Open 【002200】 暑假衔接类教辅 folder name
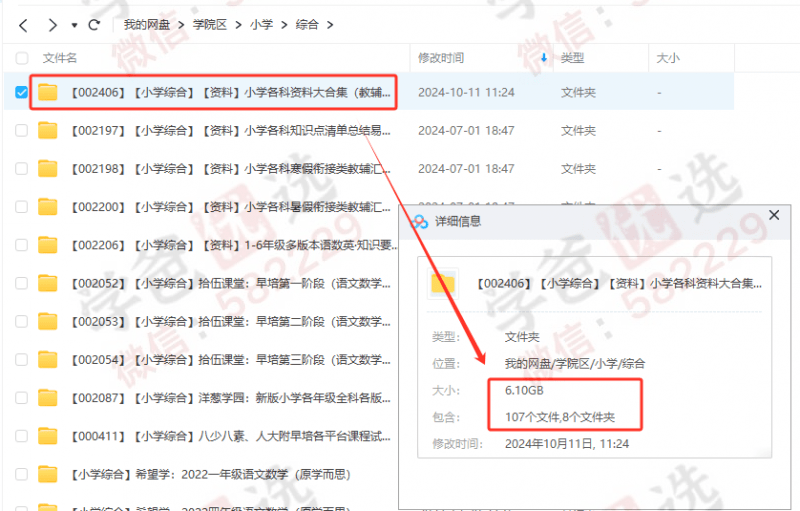The width and height of the screenshot is (800, 511). 230,207
